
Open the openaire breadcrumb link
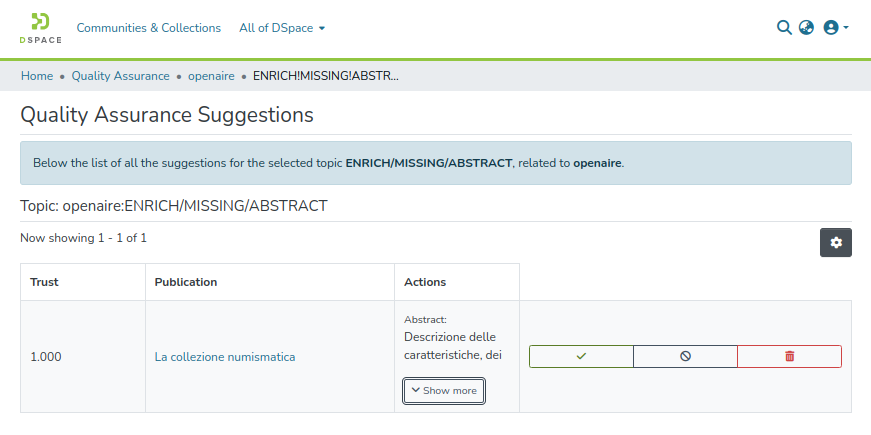[x=211, y=76]
